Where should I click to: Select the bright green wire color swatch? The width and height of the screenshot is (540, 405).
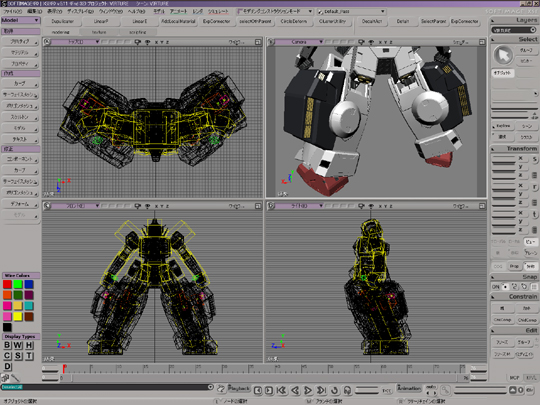(x=18, y=284)
